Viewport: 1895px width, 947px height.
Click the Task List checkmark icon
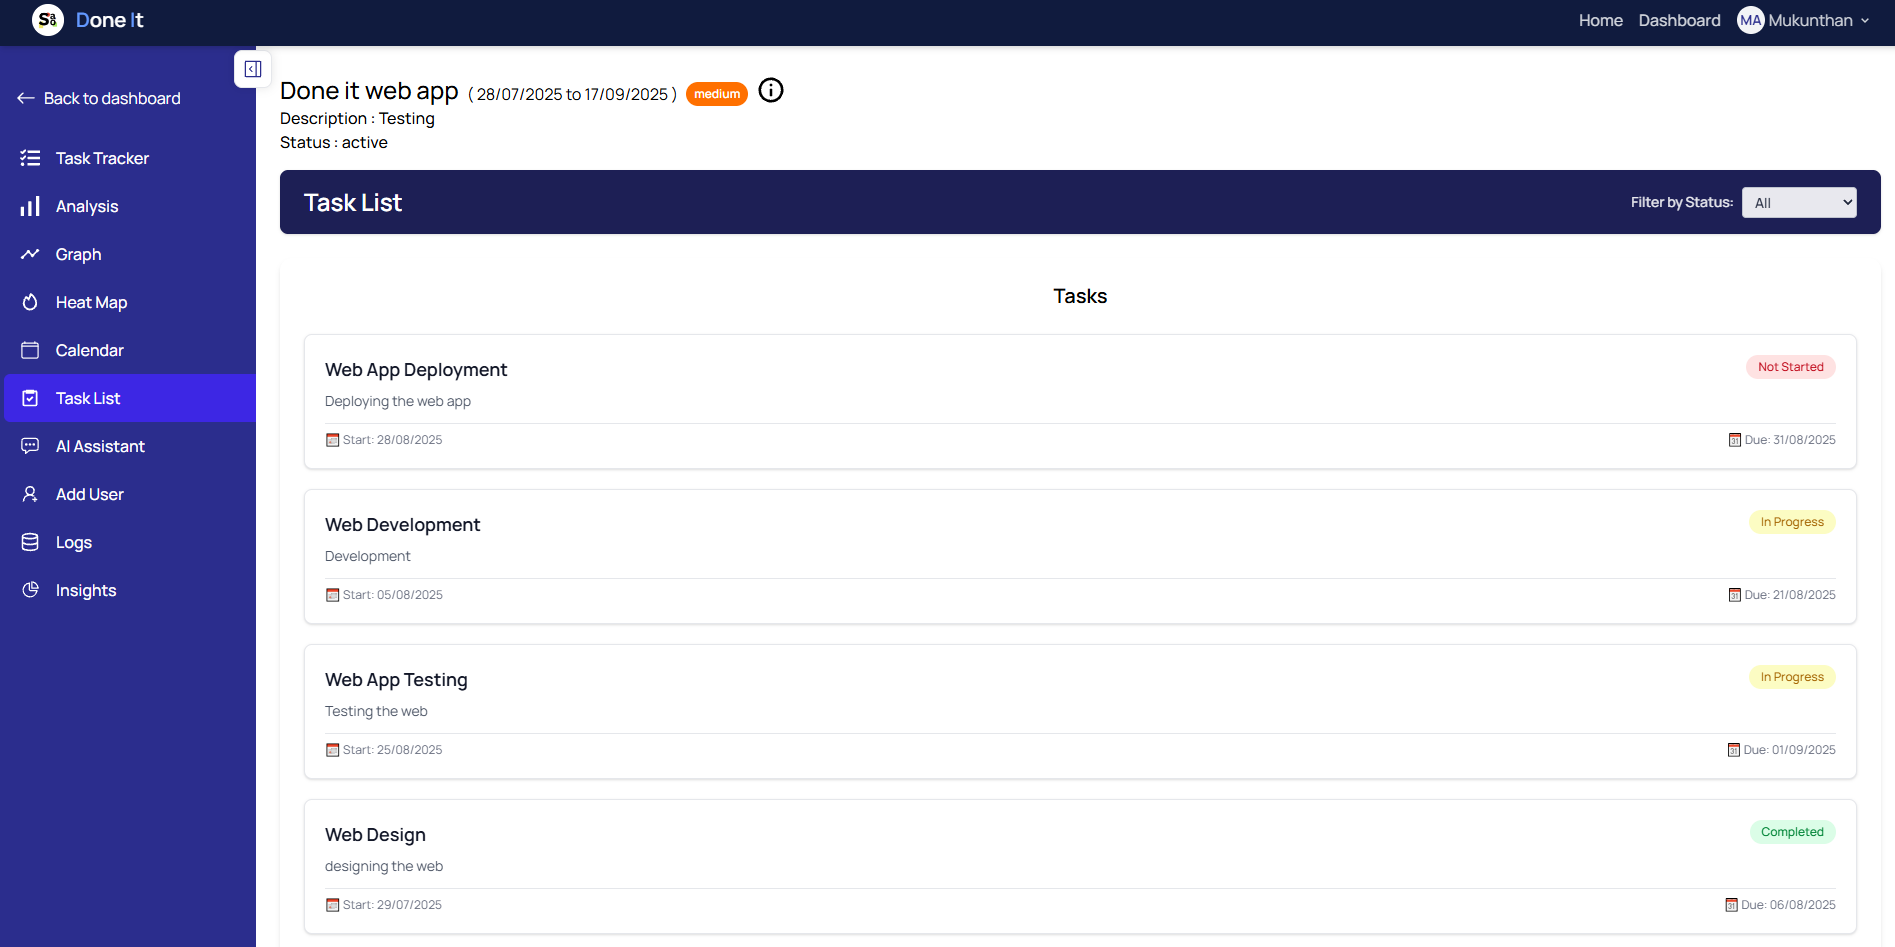(x=30, y=398)
